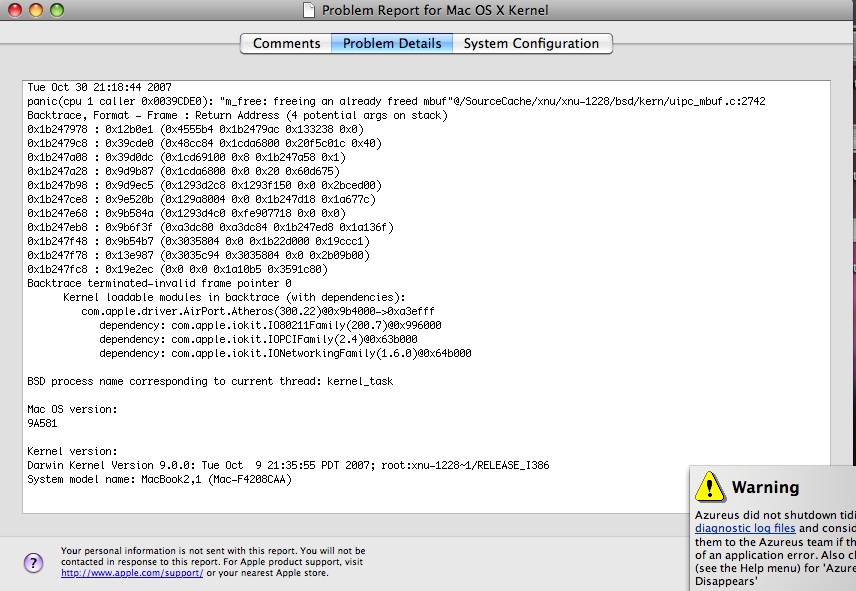Click the purple help question mark button
The image size is (856, 591).
pyautogui.click(x=33, y=563)
